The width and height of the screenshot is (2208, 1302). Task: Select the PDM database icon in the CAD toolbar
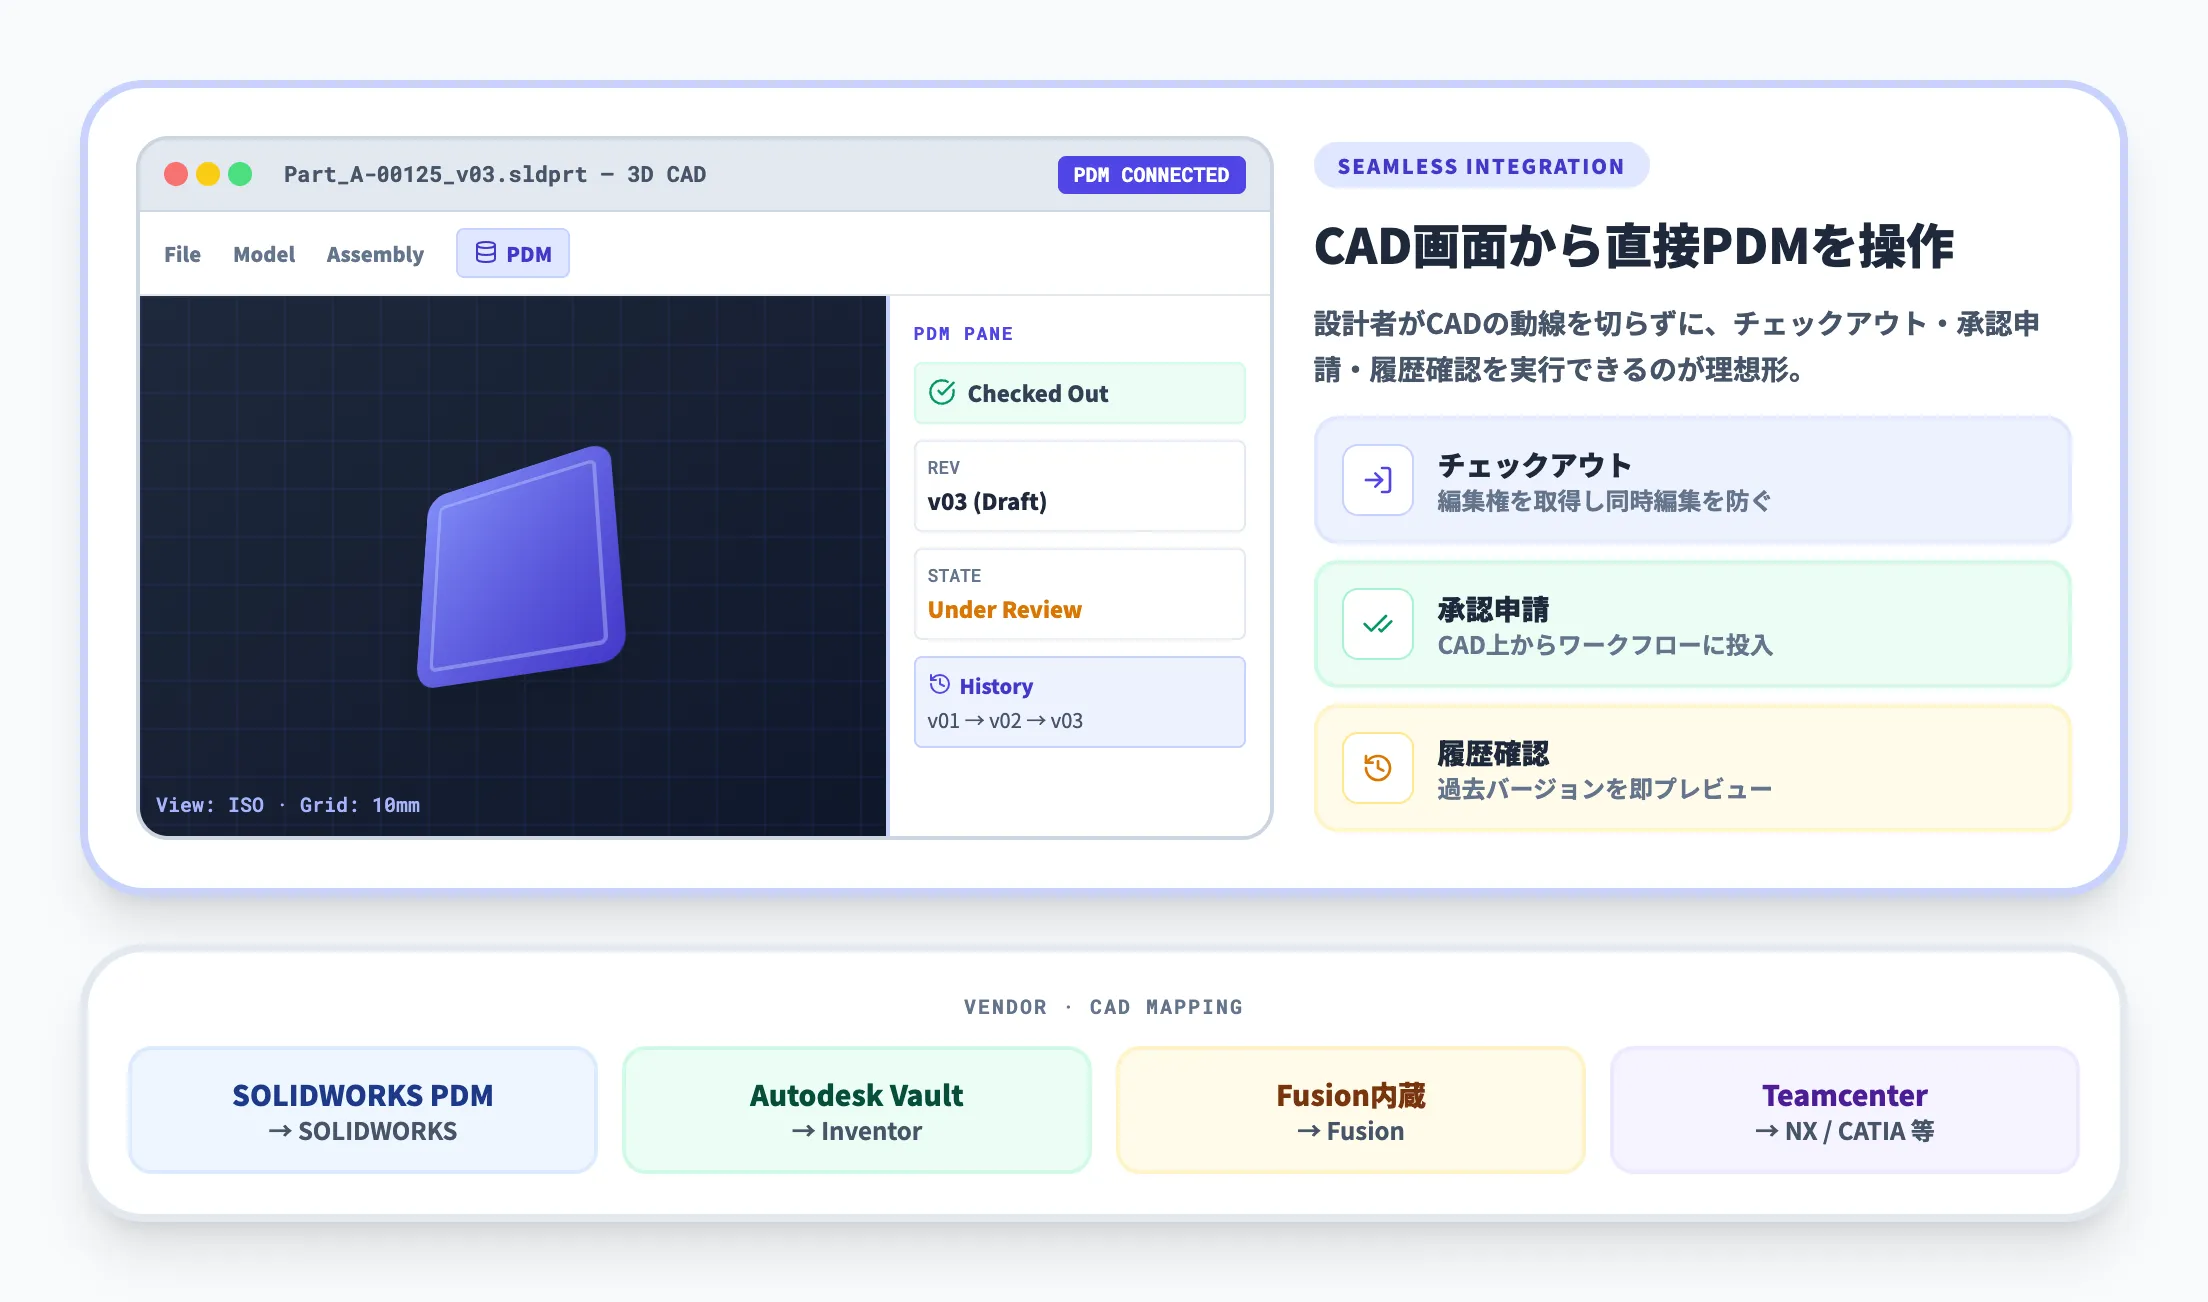pos(487,253)
